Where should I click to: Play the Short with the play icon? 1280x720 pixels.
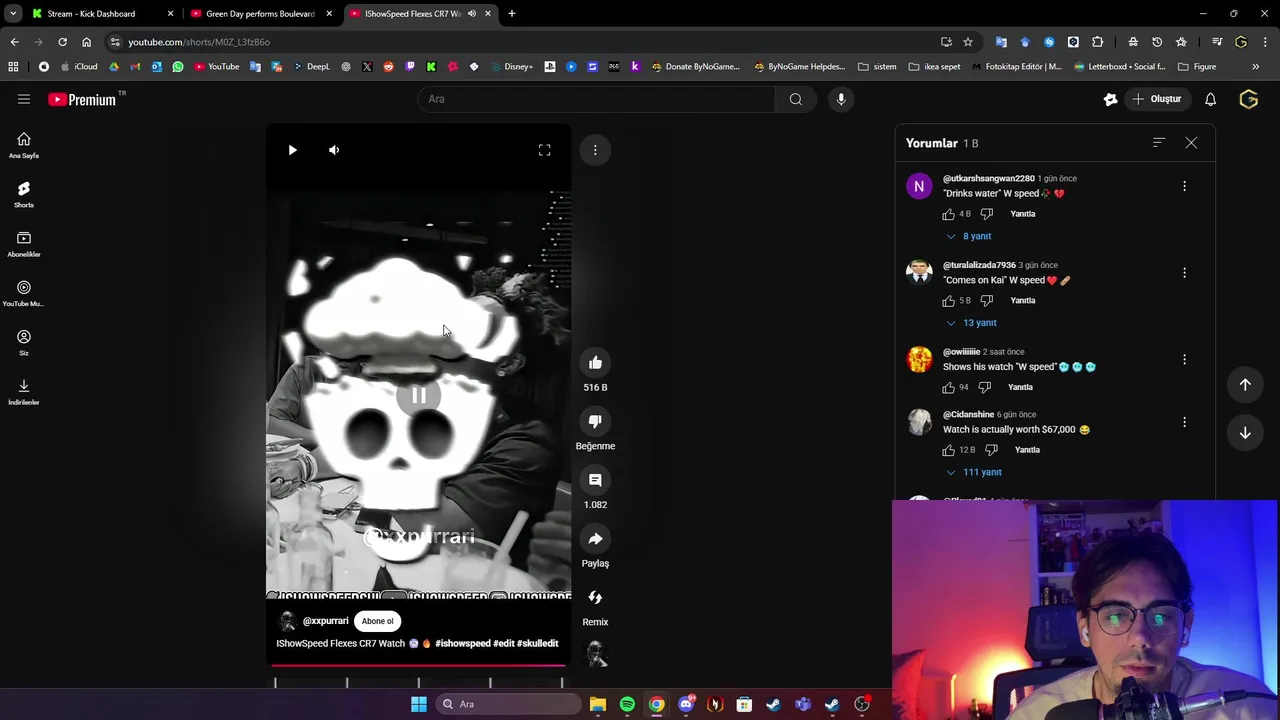[x=292, y=150]
